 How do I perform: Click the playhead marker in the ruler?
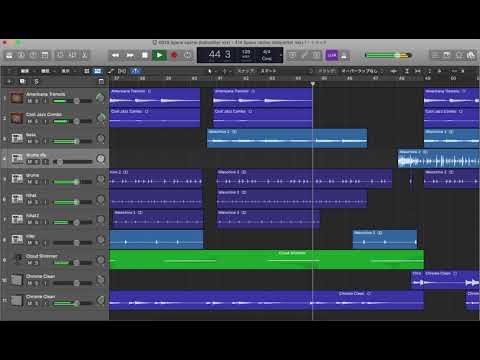click(313, 84)
